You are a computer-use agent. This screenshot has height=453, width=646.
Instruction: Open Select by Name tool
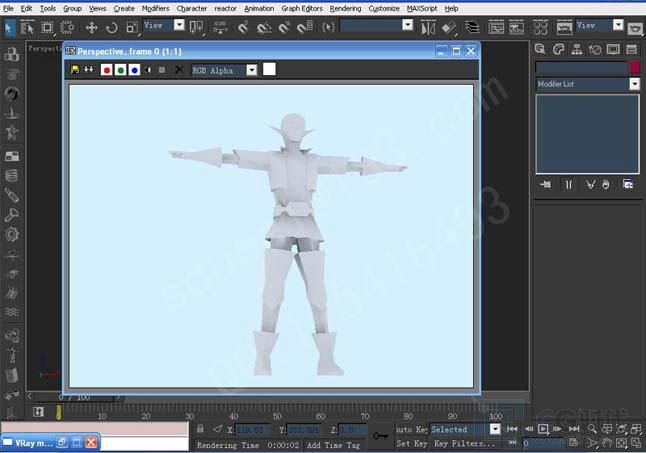point(27,28)
